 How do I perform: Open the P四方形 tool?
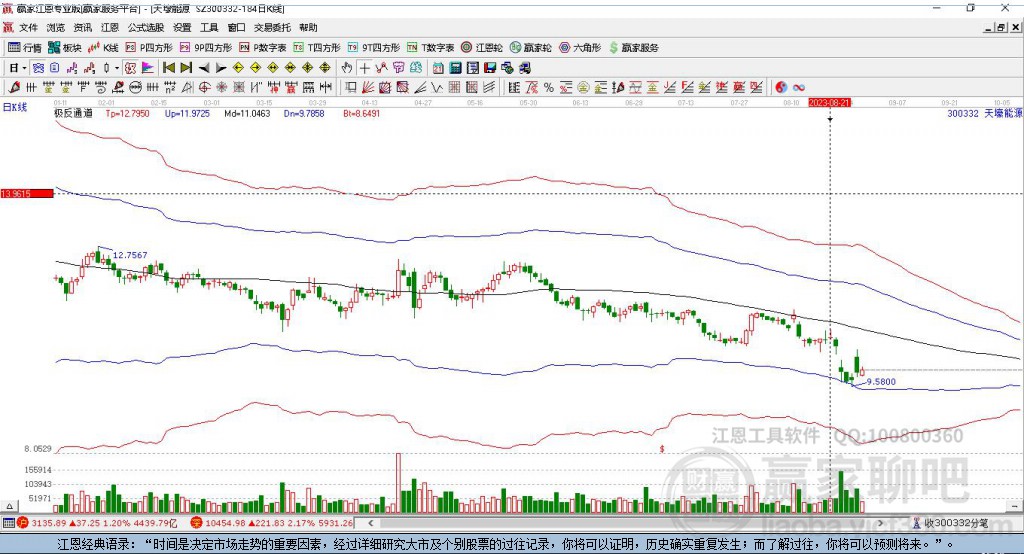tap(149, 48)
